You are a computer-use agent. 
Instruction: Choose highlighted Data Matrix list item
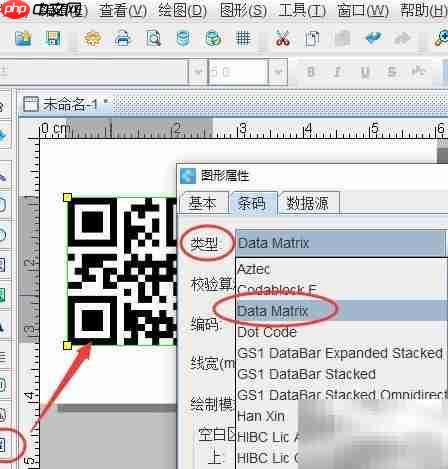[x=342, y=311]
